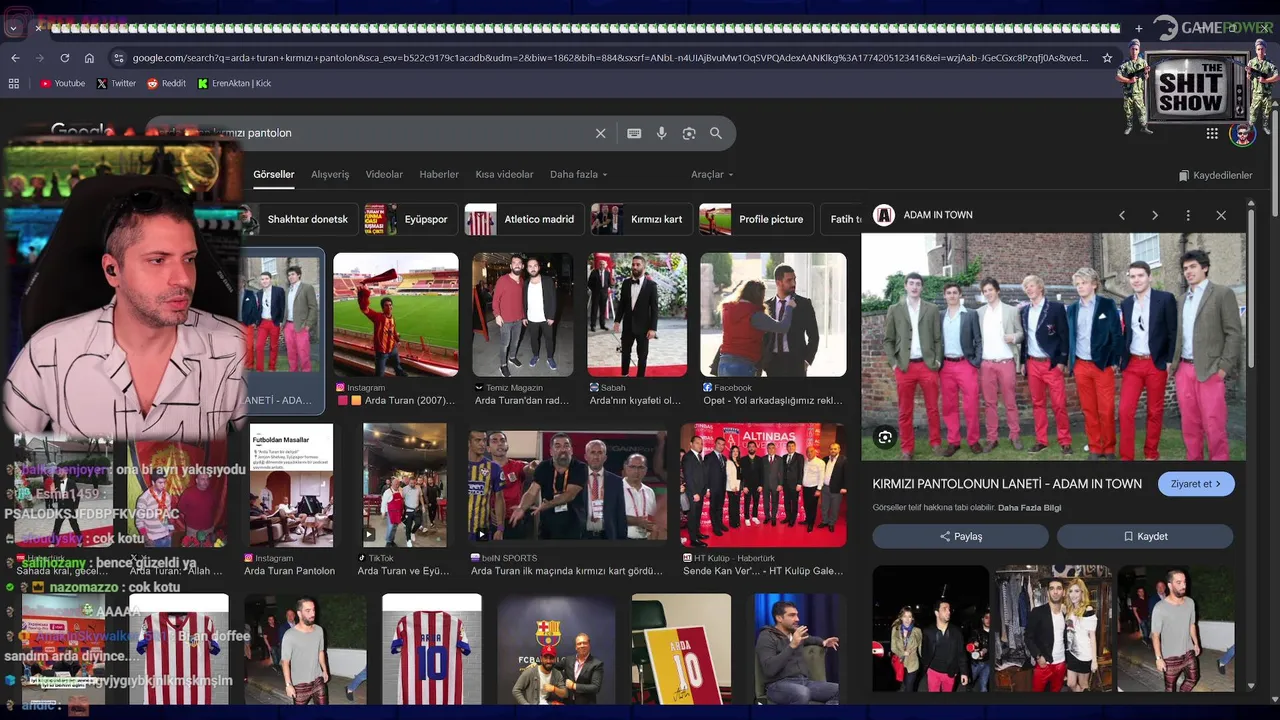Select the Kırmızı kart filter chip
1280x720 pixels.
tap(641, 219)
